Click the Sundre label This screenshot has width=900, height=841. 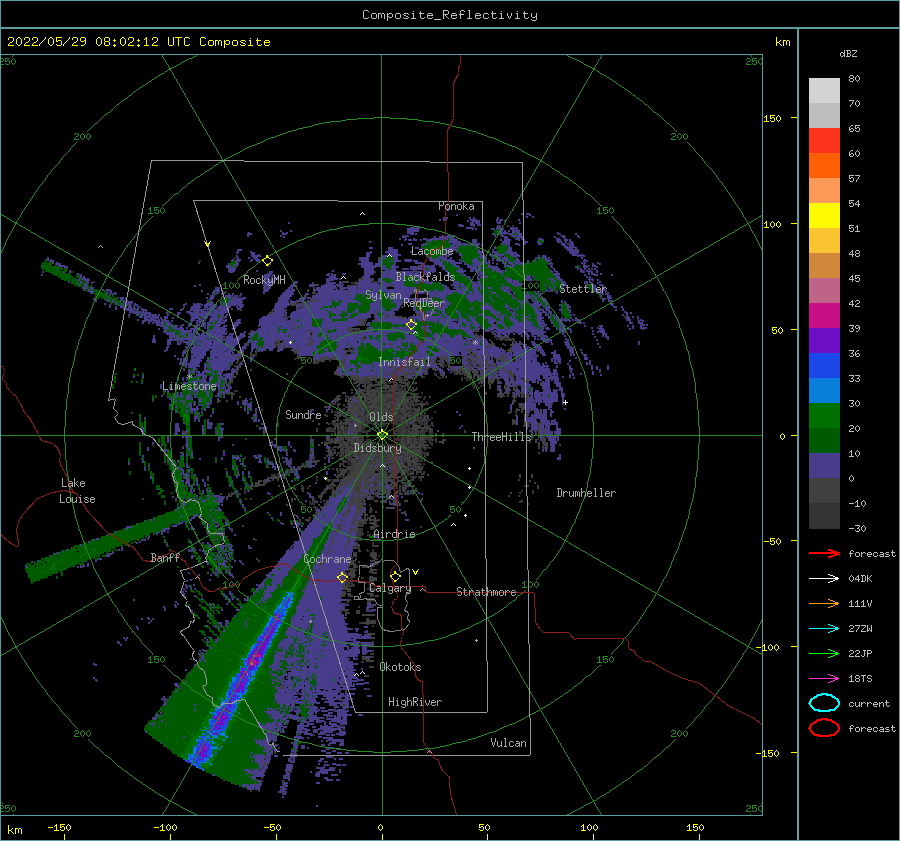(x=303, y=414)
